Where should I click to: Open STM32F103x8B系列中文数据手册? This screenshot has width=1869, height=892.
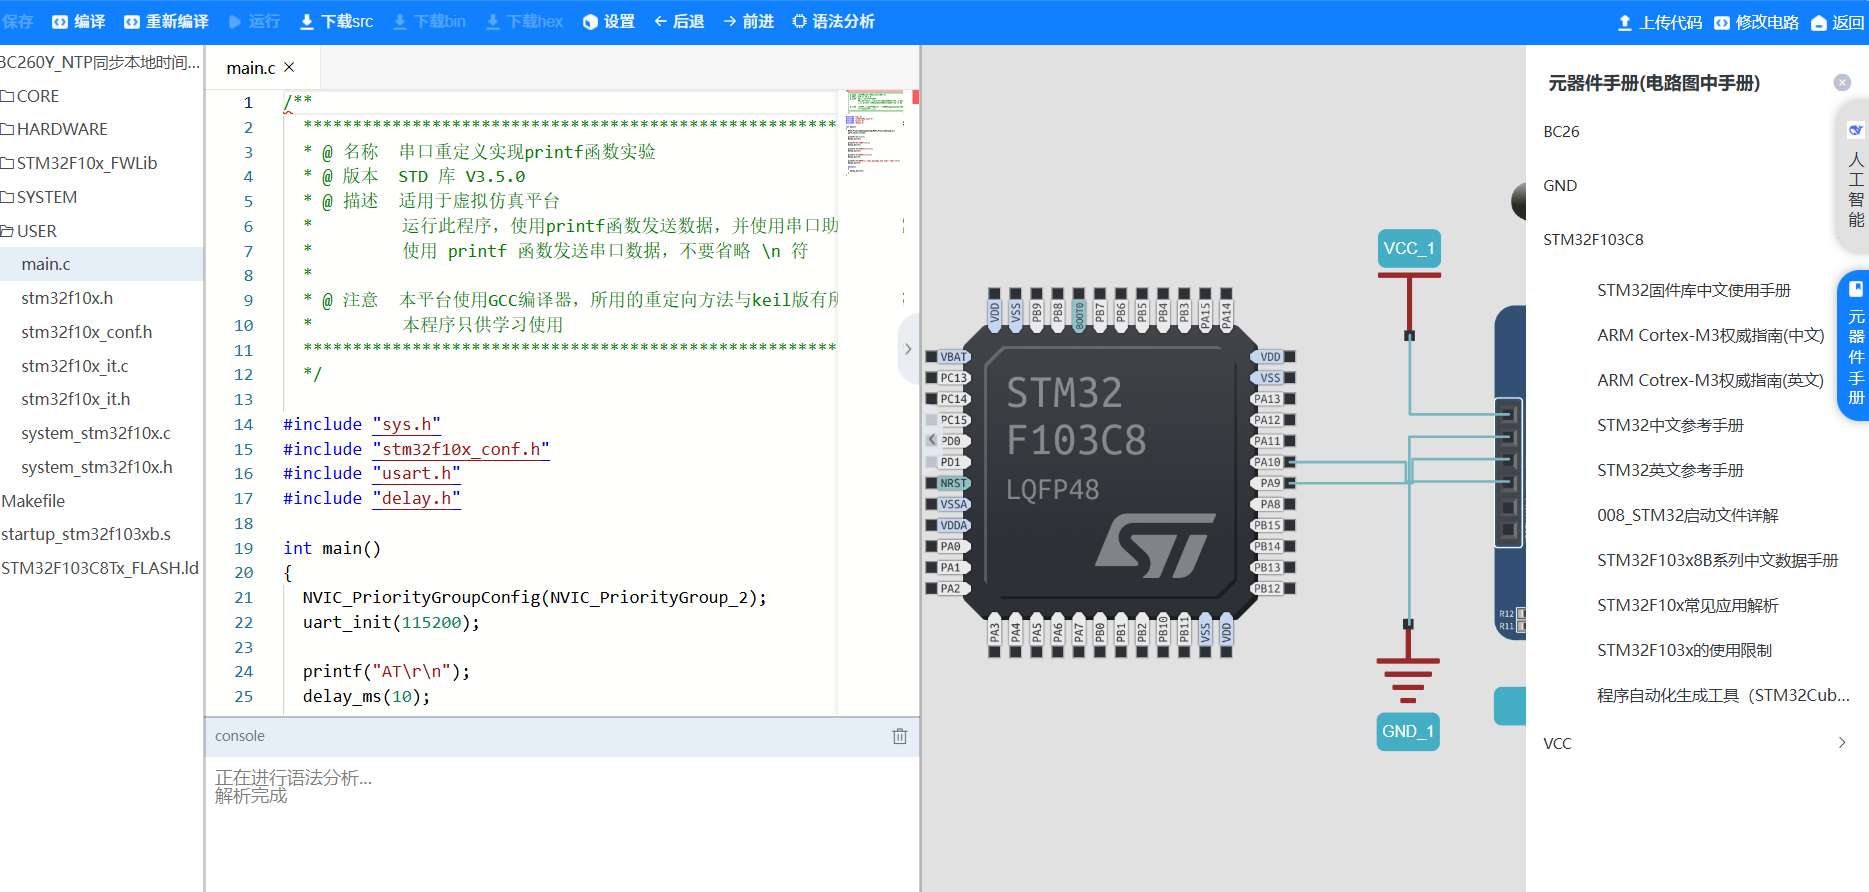pyautogui.click(x=1718, y=561)
